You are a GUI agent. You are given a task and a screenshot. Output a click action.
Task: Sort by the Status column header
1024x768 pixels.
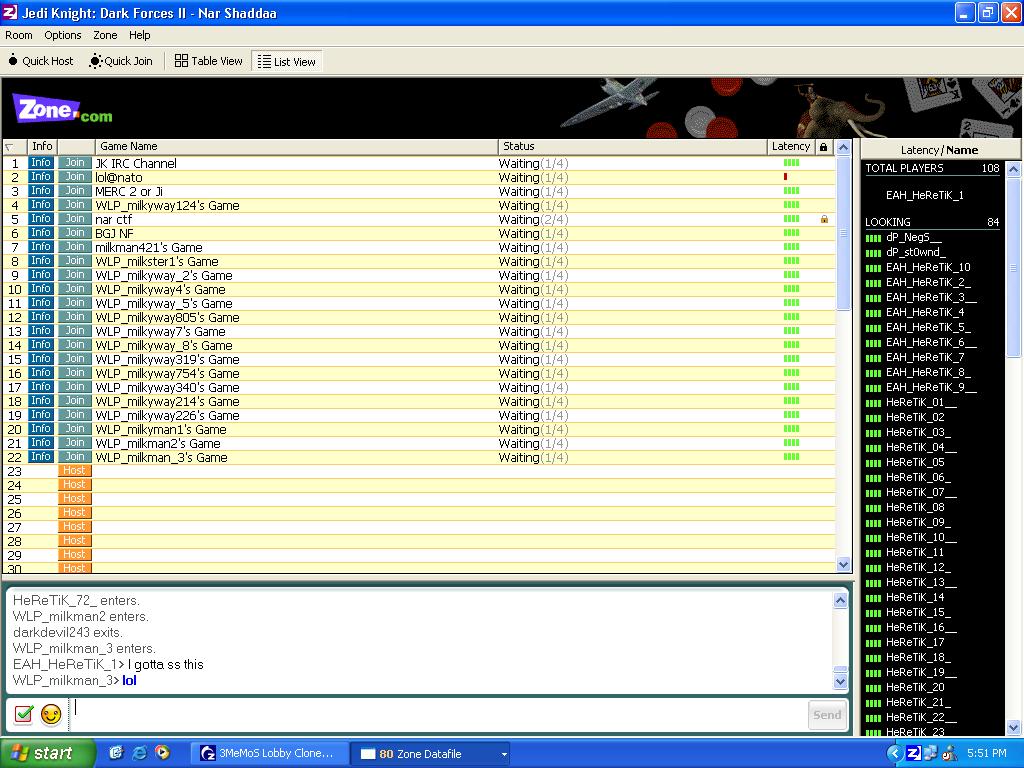click(x=632, y=146)
